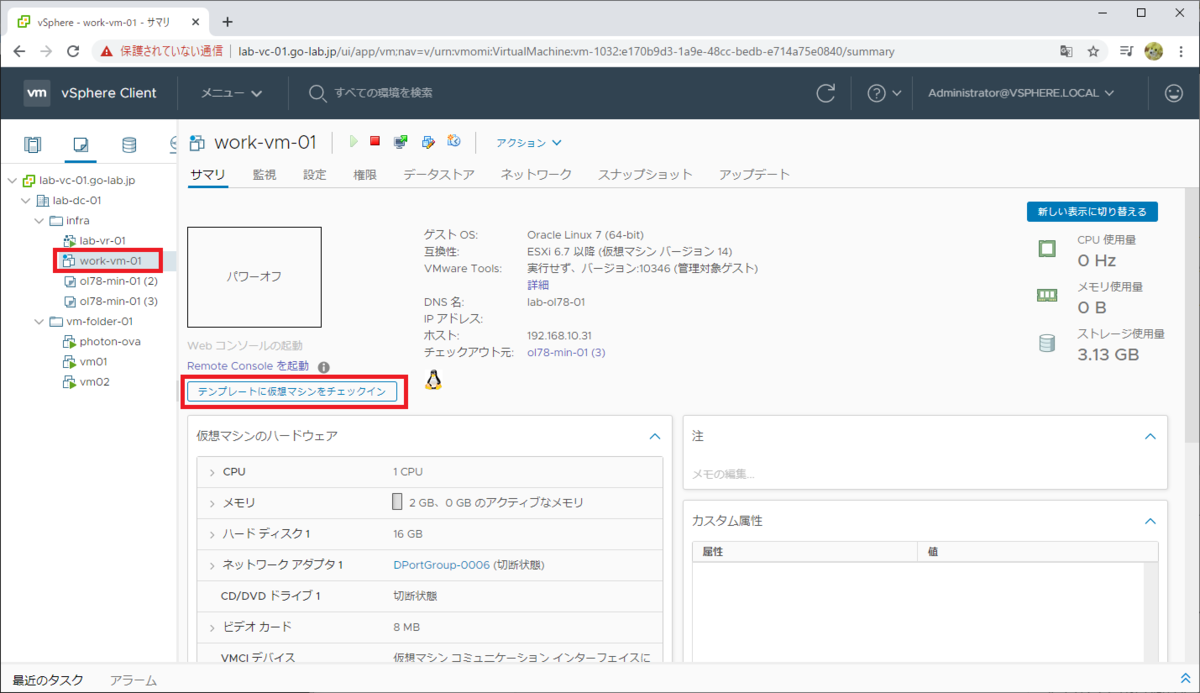Open the Storage inventory view icon

tap(129, 145)
